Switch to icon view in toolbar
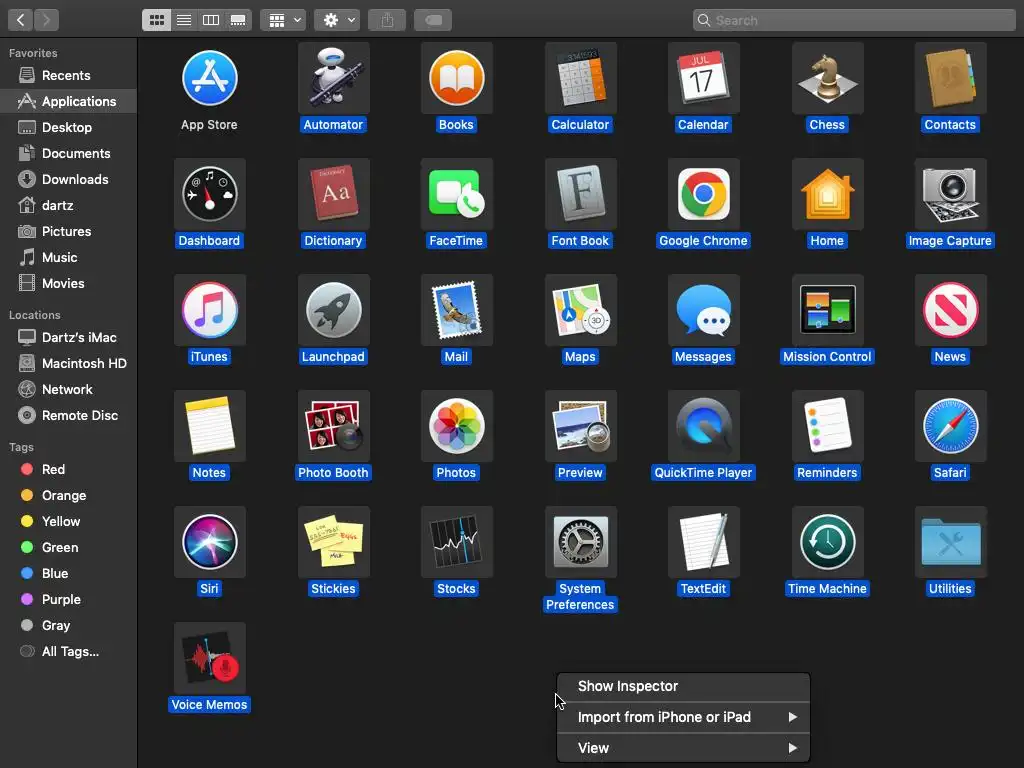Image resolution: width=1024 pixels, height=768 pixels. 157,20
